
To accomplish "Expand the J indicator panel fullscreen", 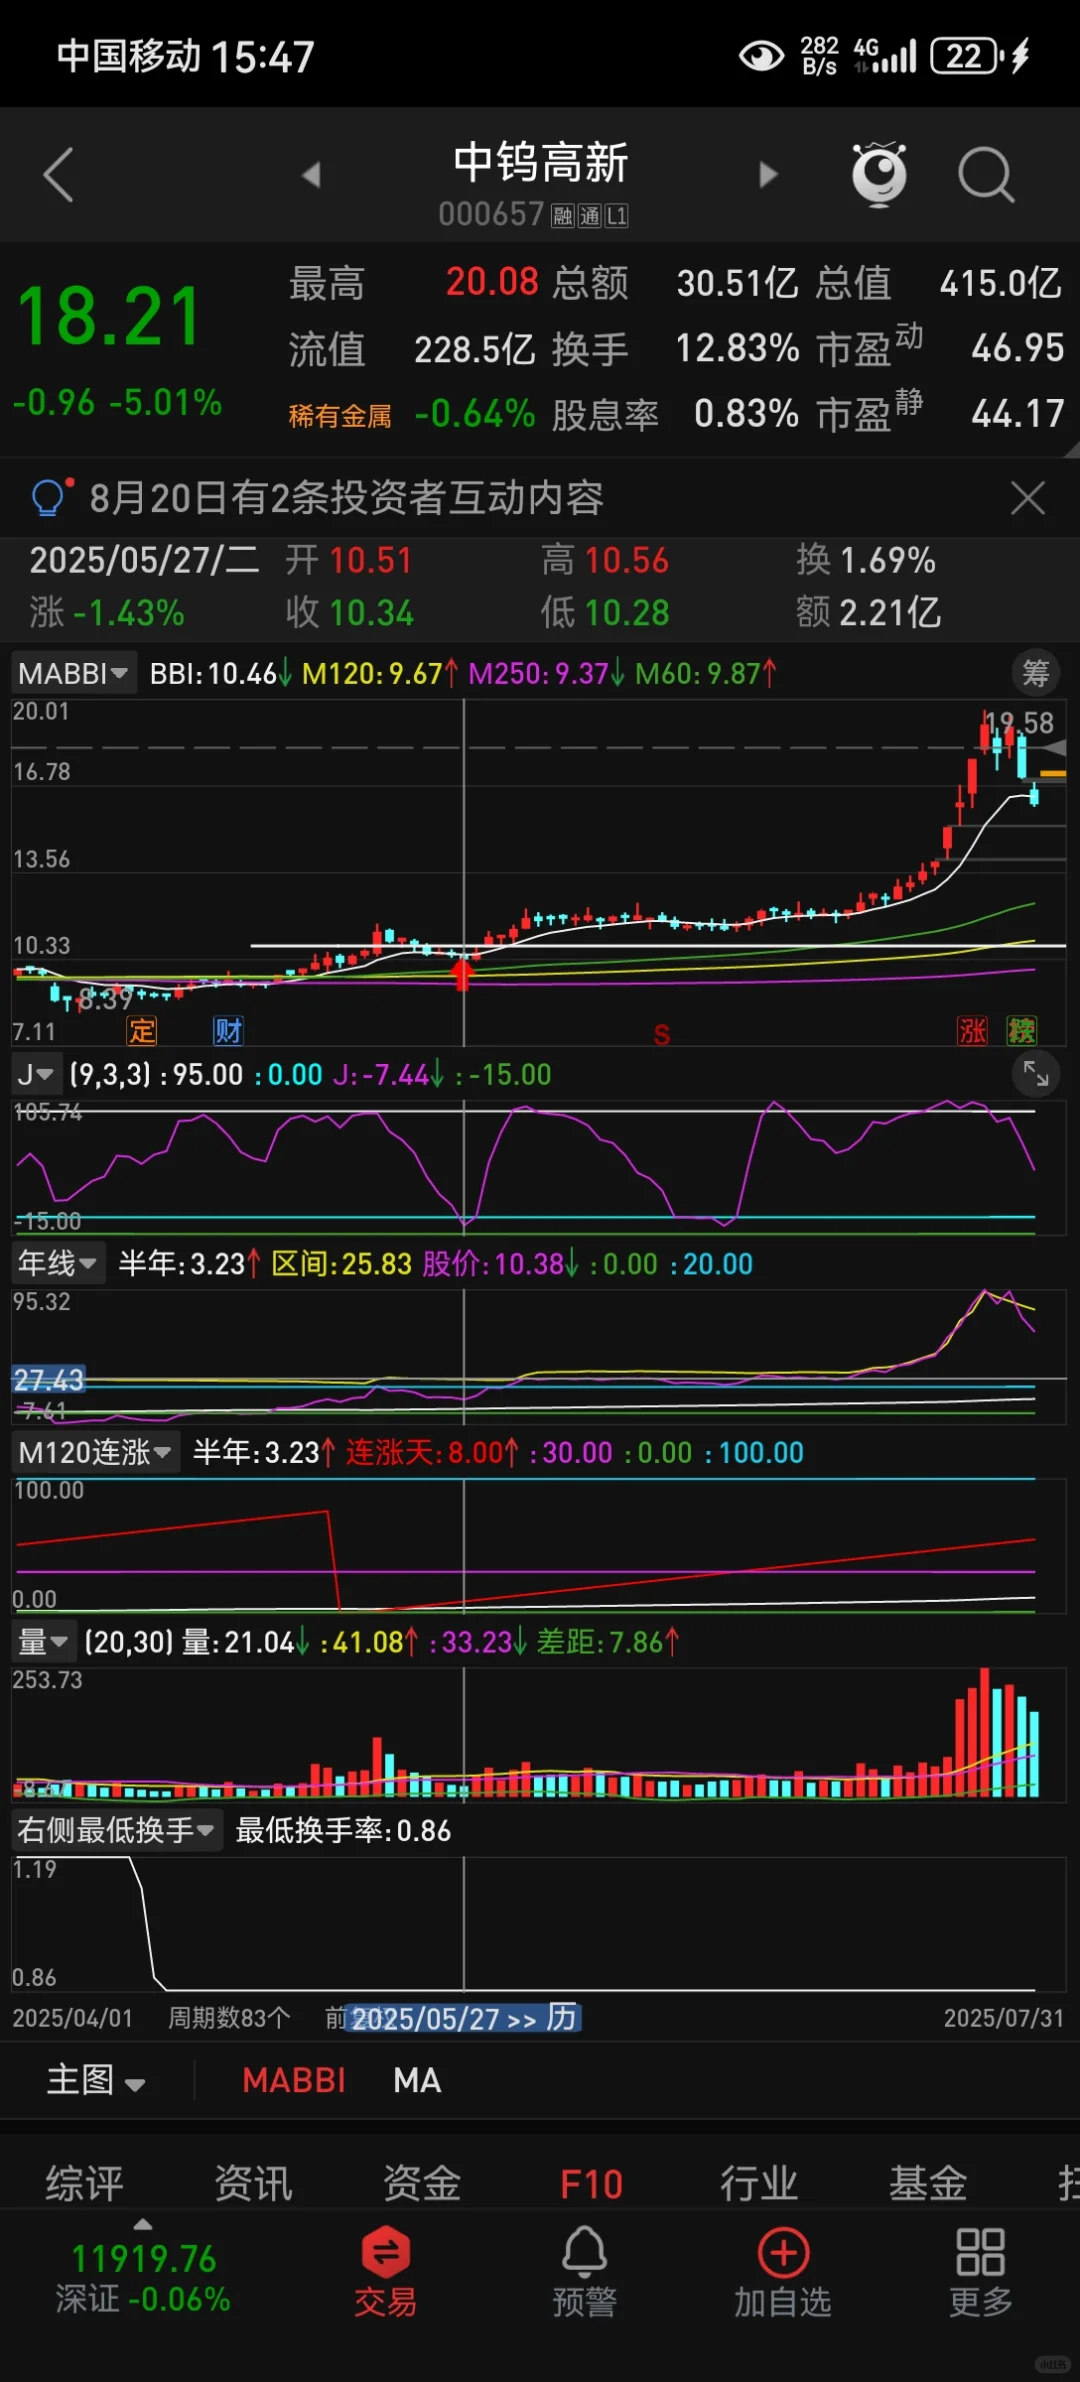I will 1036,1074.
